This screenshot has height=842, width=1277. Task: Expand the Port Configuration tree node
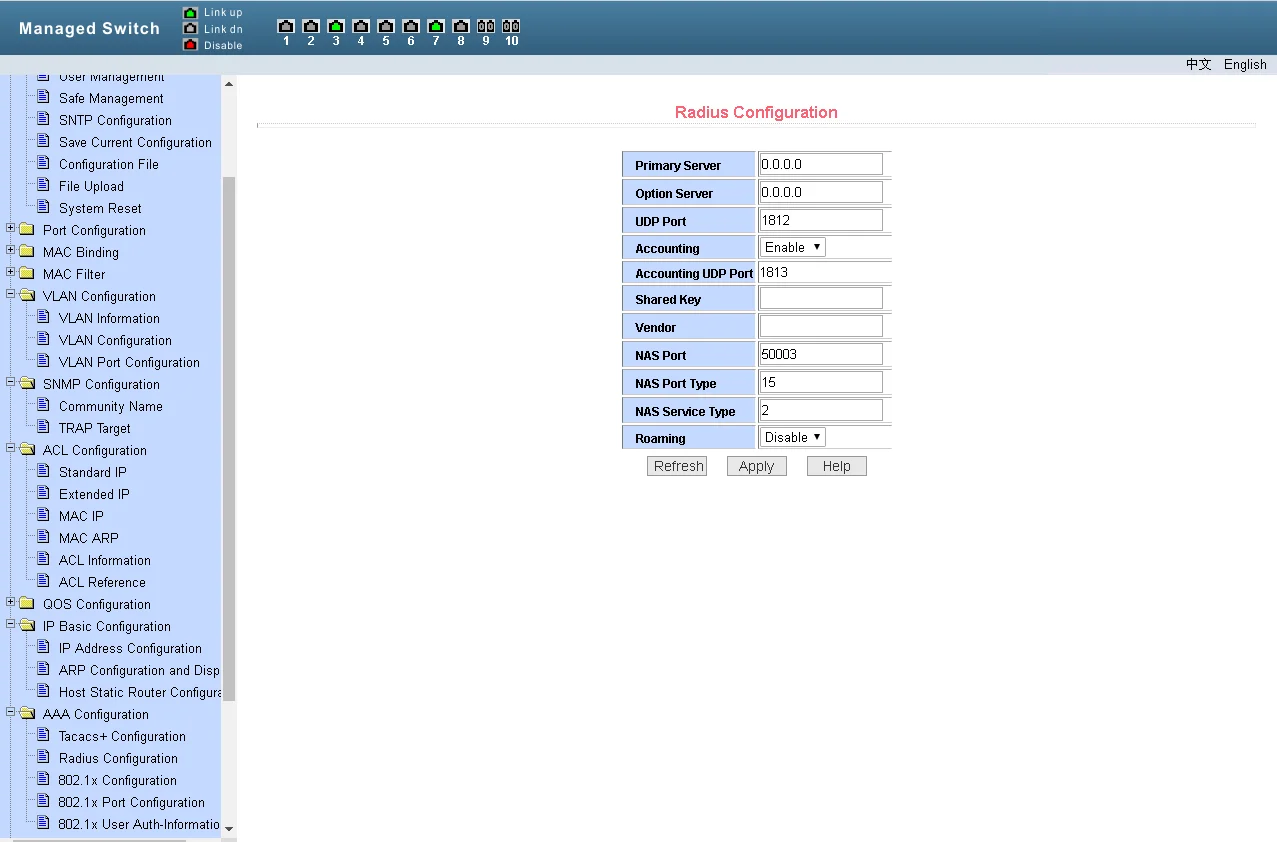(11, 229)
